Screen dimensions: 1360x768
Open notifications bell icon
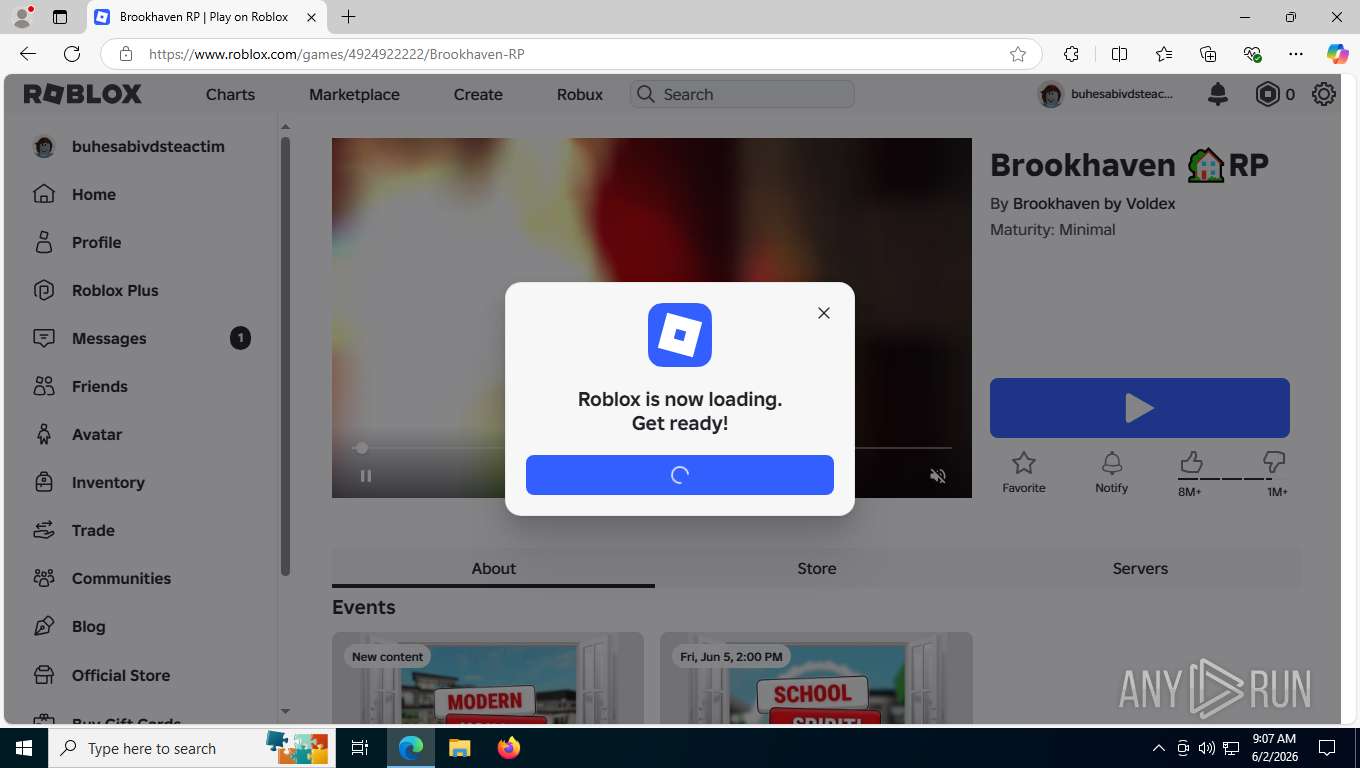pyautogui.click(x=1218, y=94)
